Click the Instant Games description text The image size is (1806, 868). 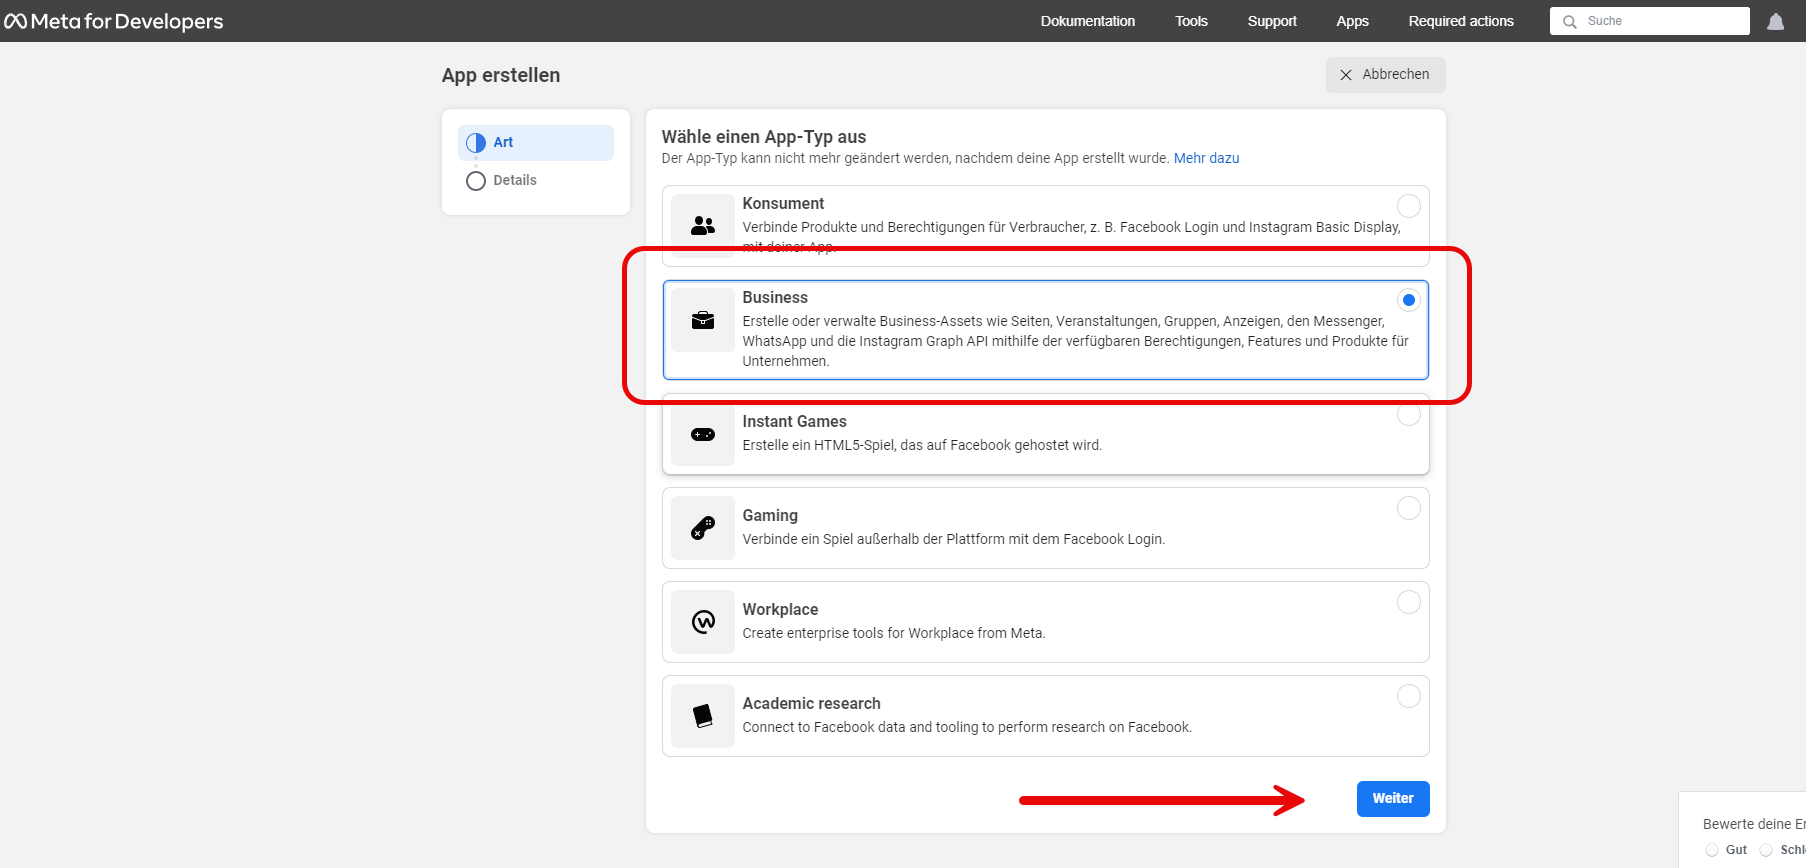(x=922, y=445)
